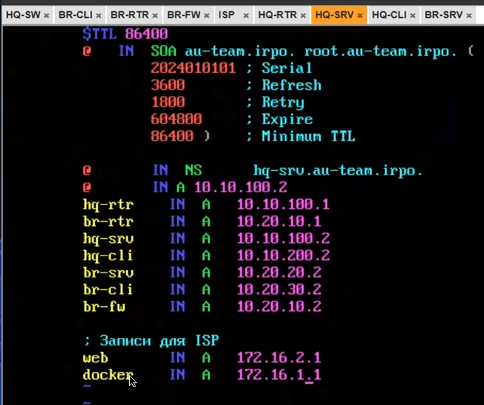The image size is (484, 405).
Task: Click the serial number 2024010101
Action: (193, 68)
